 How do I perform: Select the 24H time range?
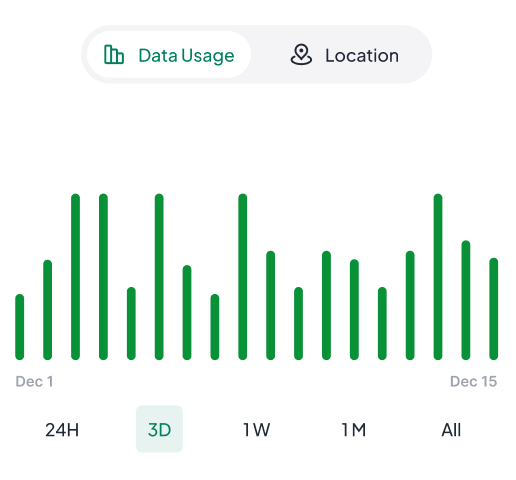(62, 430)
